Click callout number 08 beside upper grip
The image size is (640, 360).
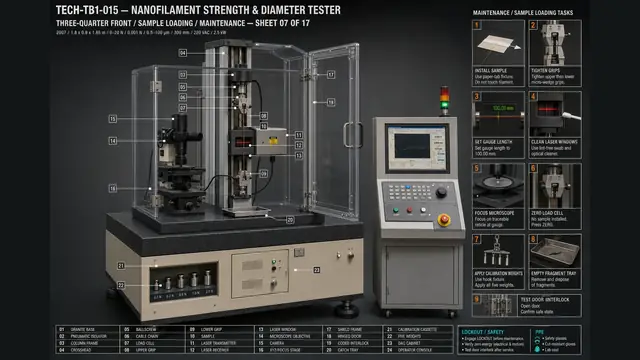(264, 116)
